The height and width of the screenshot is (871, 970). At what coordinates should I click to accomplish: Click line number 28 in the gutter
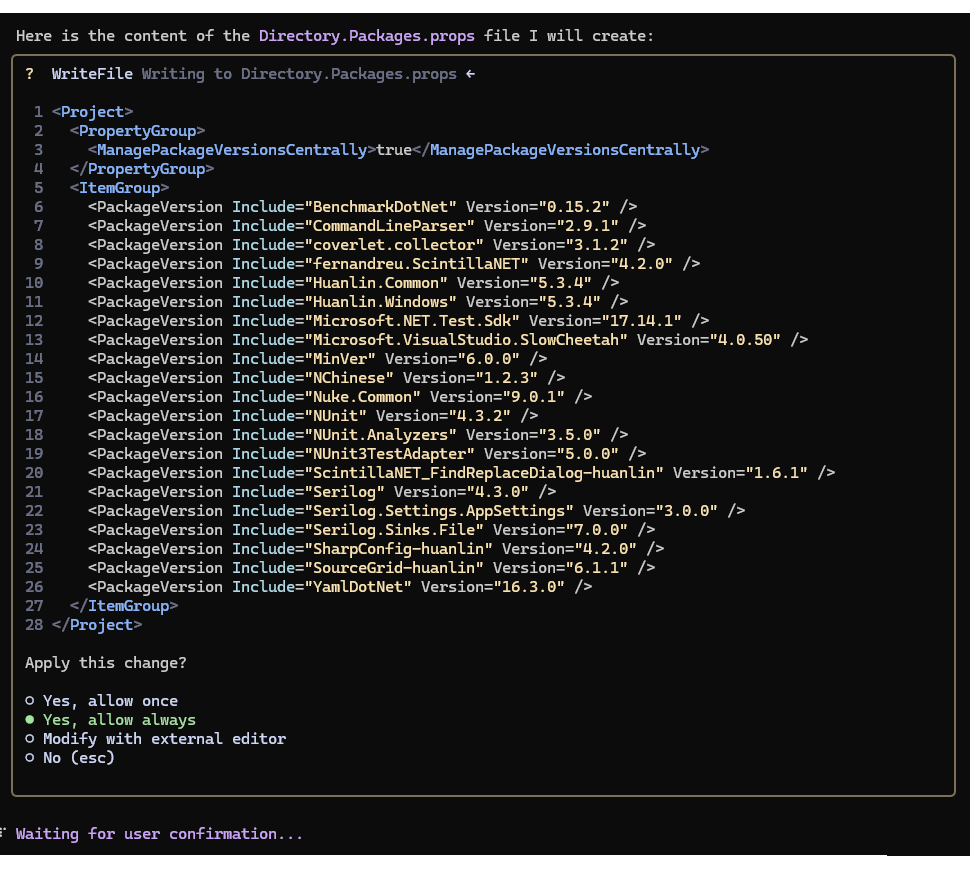[x=34, y=625]
